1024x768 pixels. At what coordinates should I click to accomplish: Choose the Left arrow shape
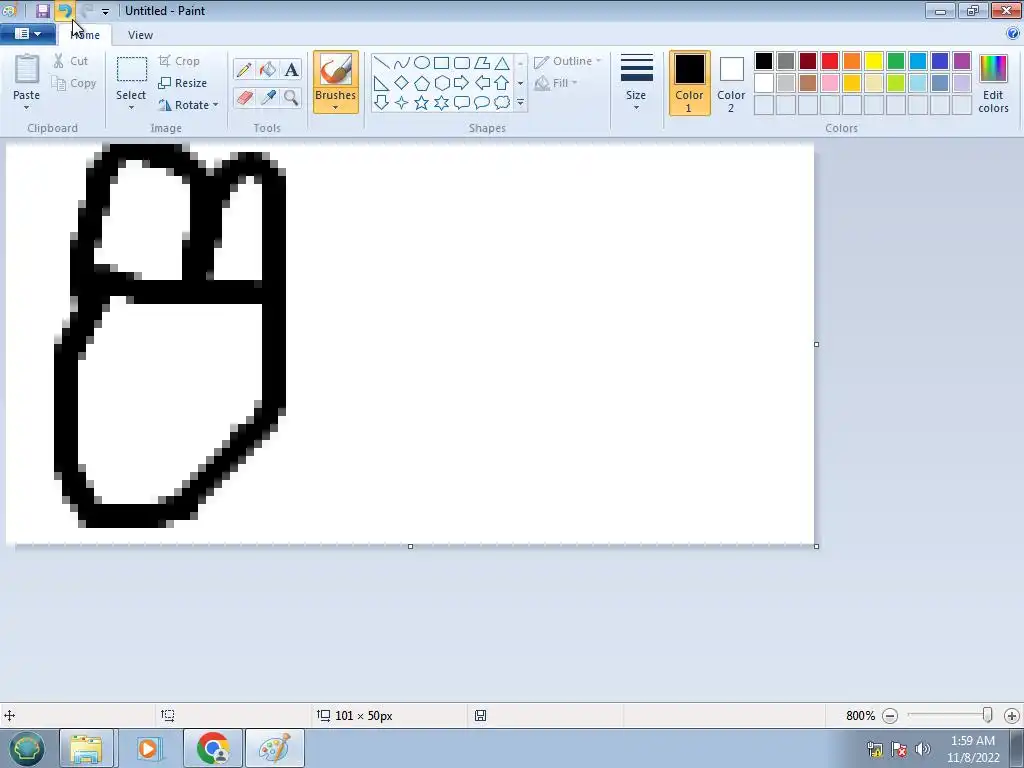[x=482, y=83]
